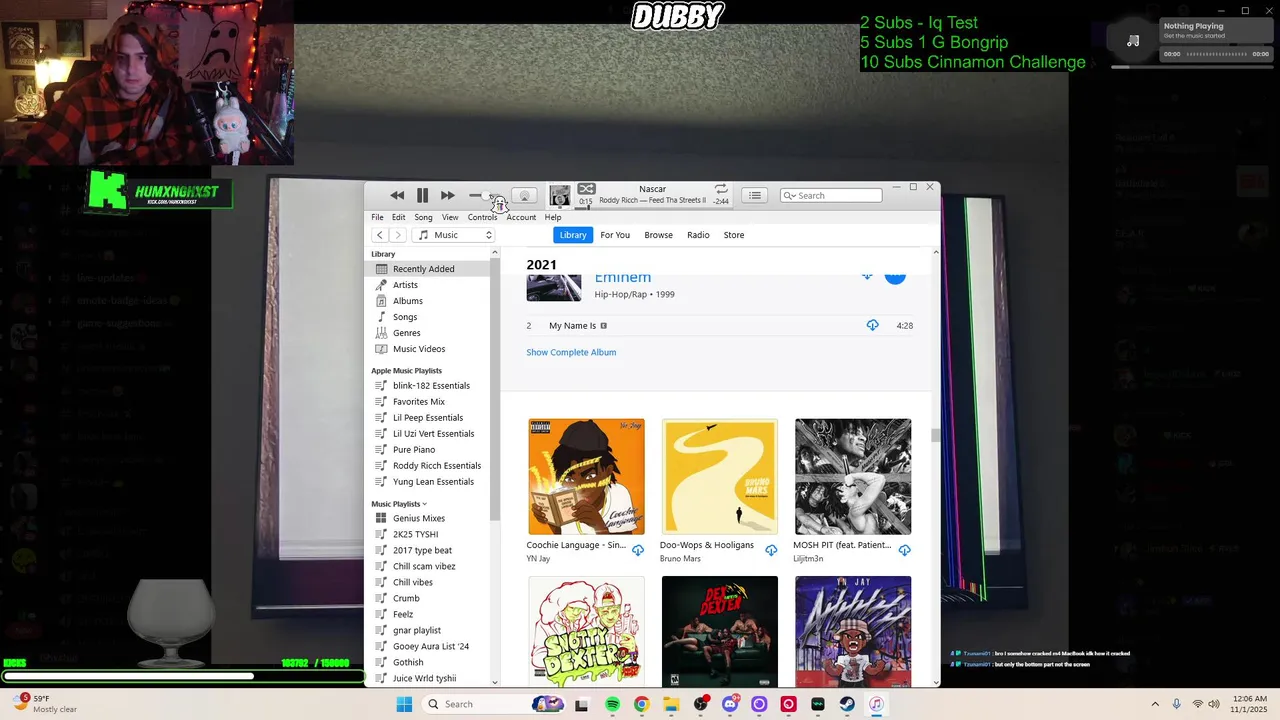Download the My Name Is track
Screen dimensions: 1280x720
[872, 325]
